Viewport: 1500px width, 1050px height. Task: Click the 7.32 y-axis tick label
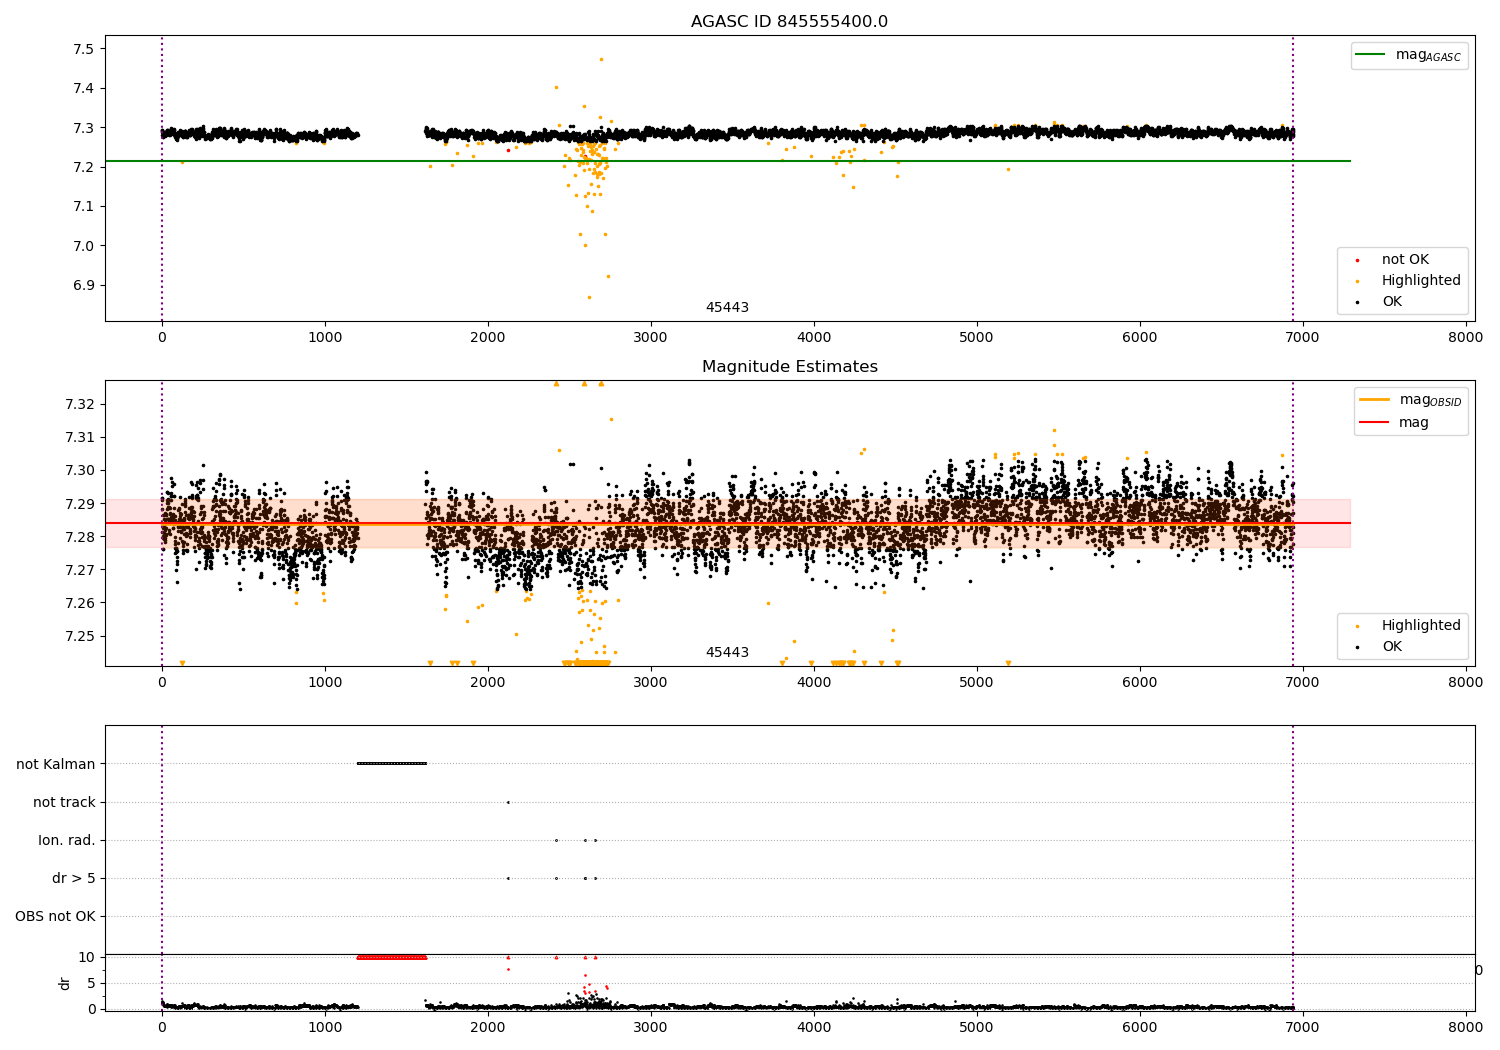pos(80,404)
